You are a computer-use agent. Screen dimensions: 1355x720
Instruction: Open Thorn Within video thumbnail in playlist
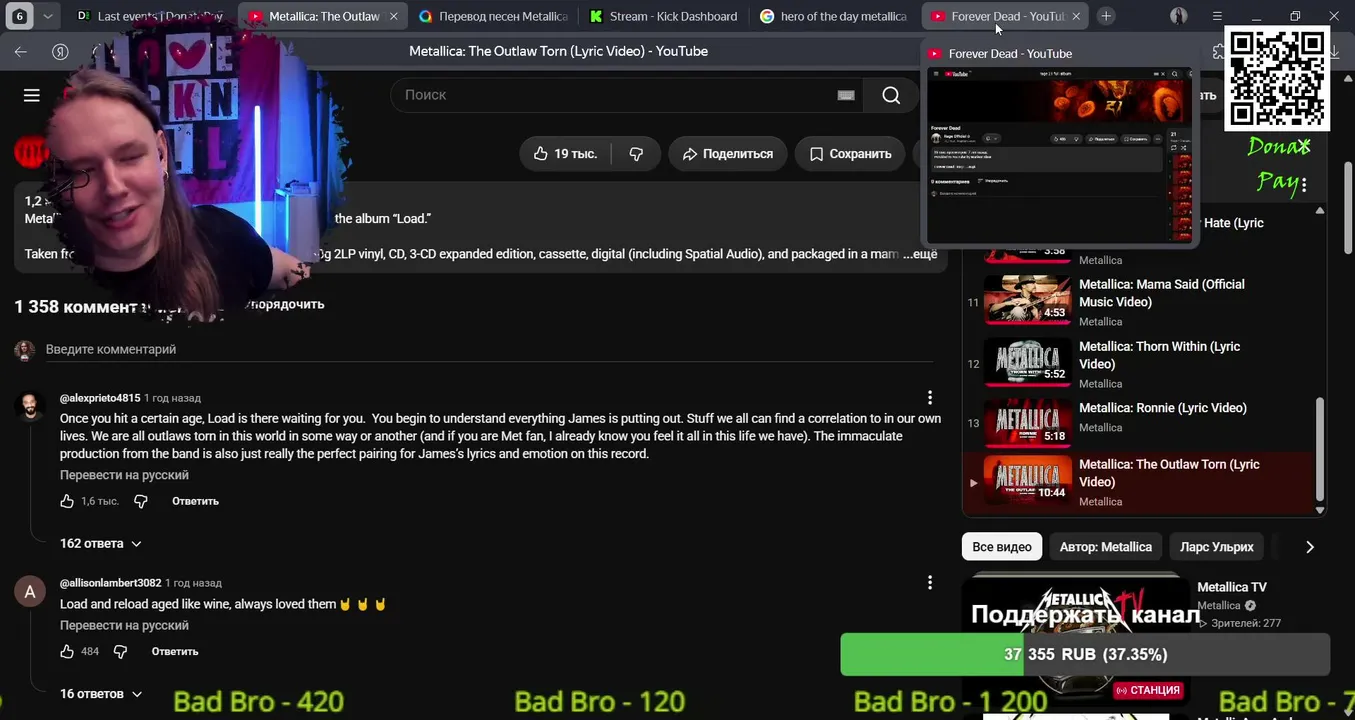coord(1027,362)
